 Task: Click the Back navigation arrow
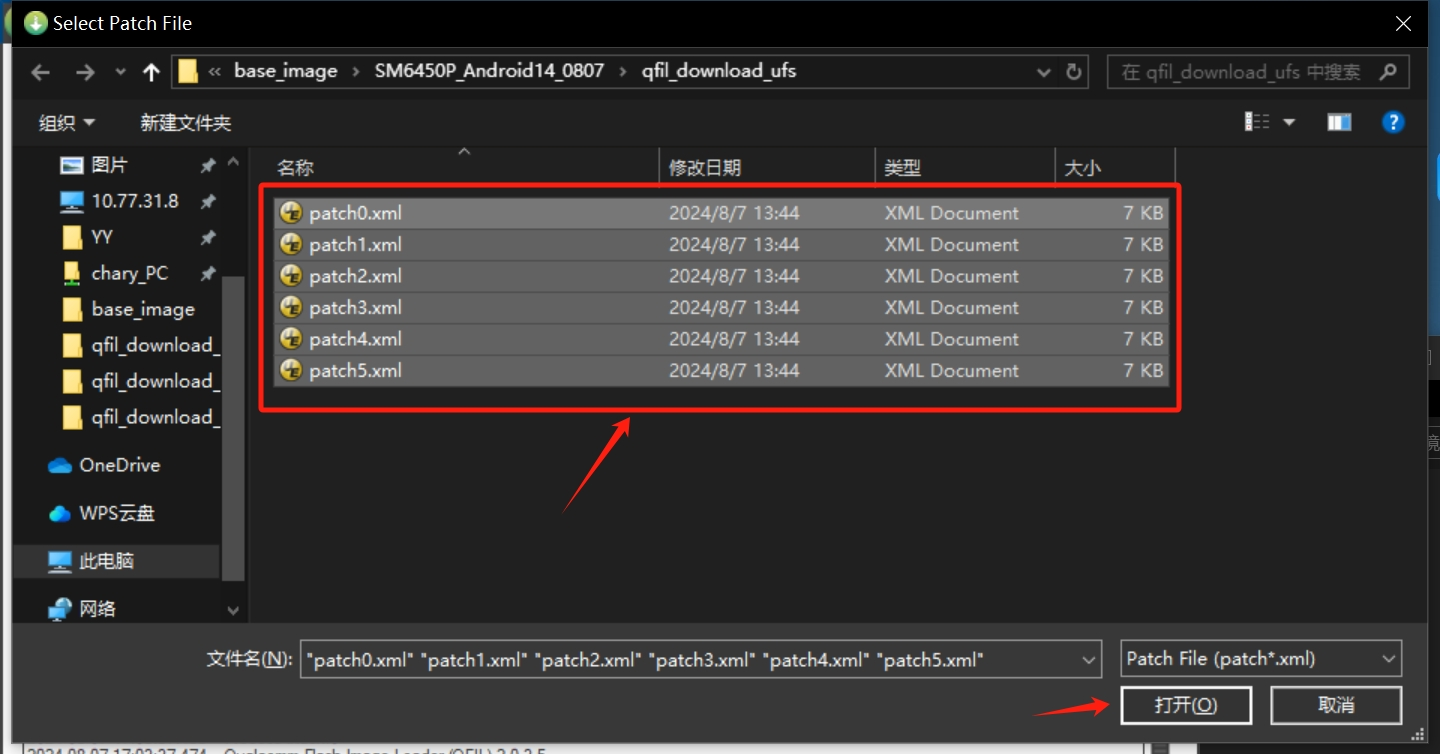[40, 72]
